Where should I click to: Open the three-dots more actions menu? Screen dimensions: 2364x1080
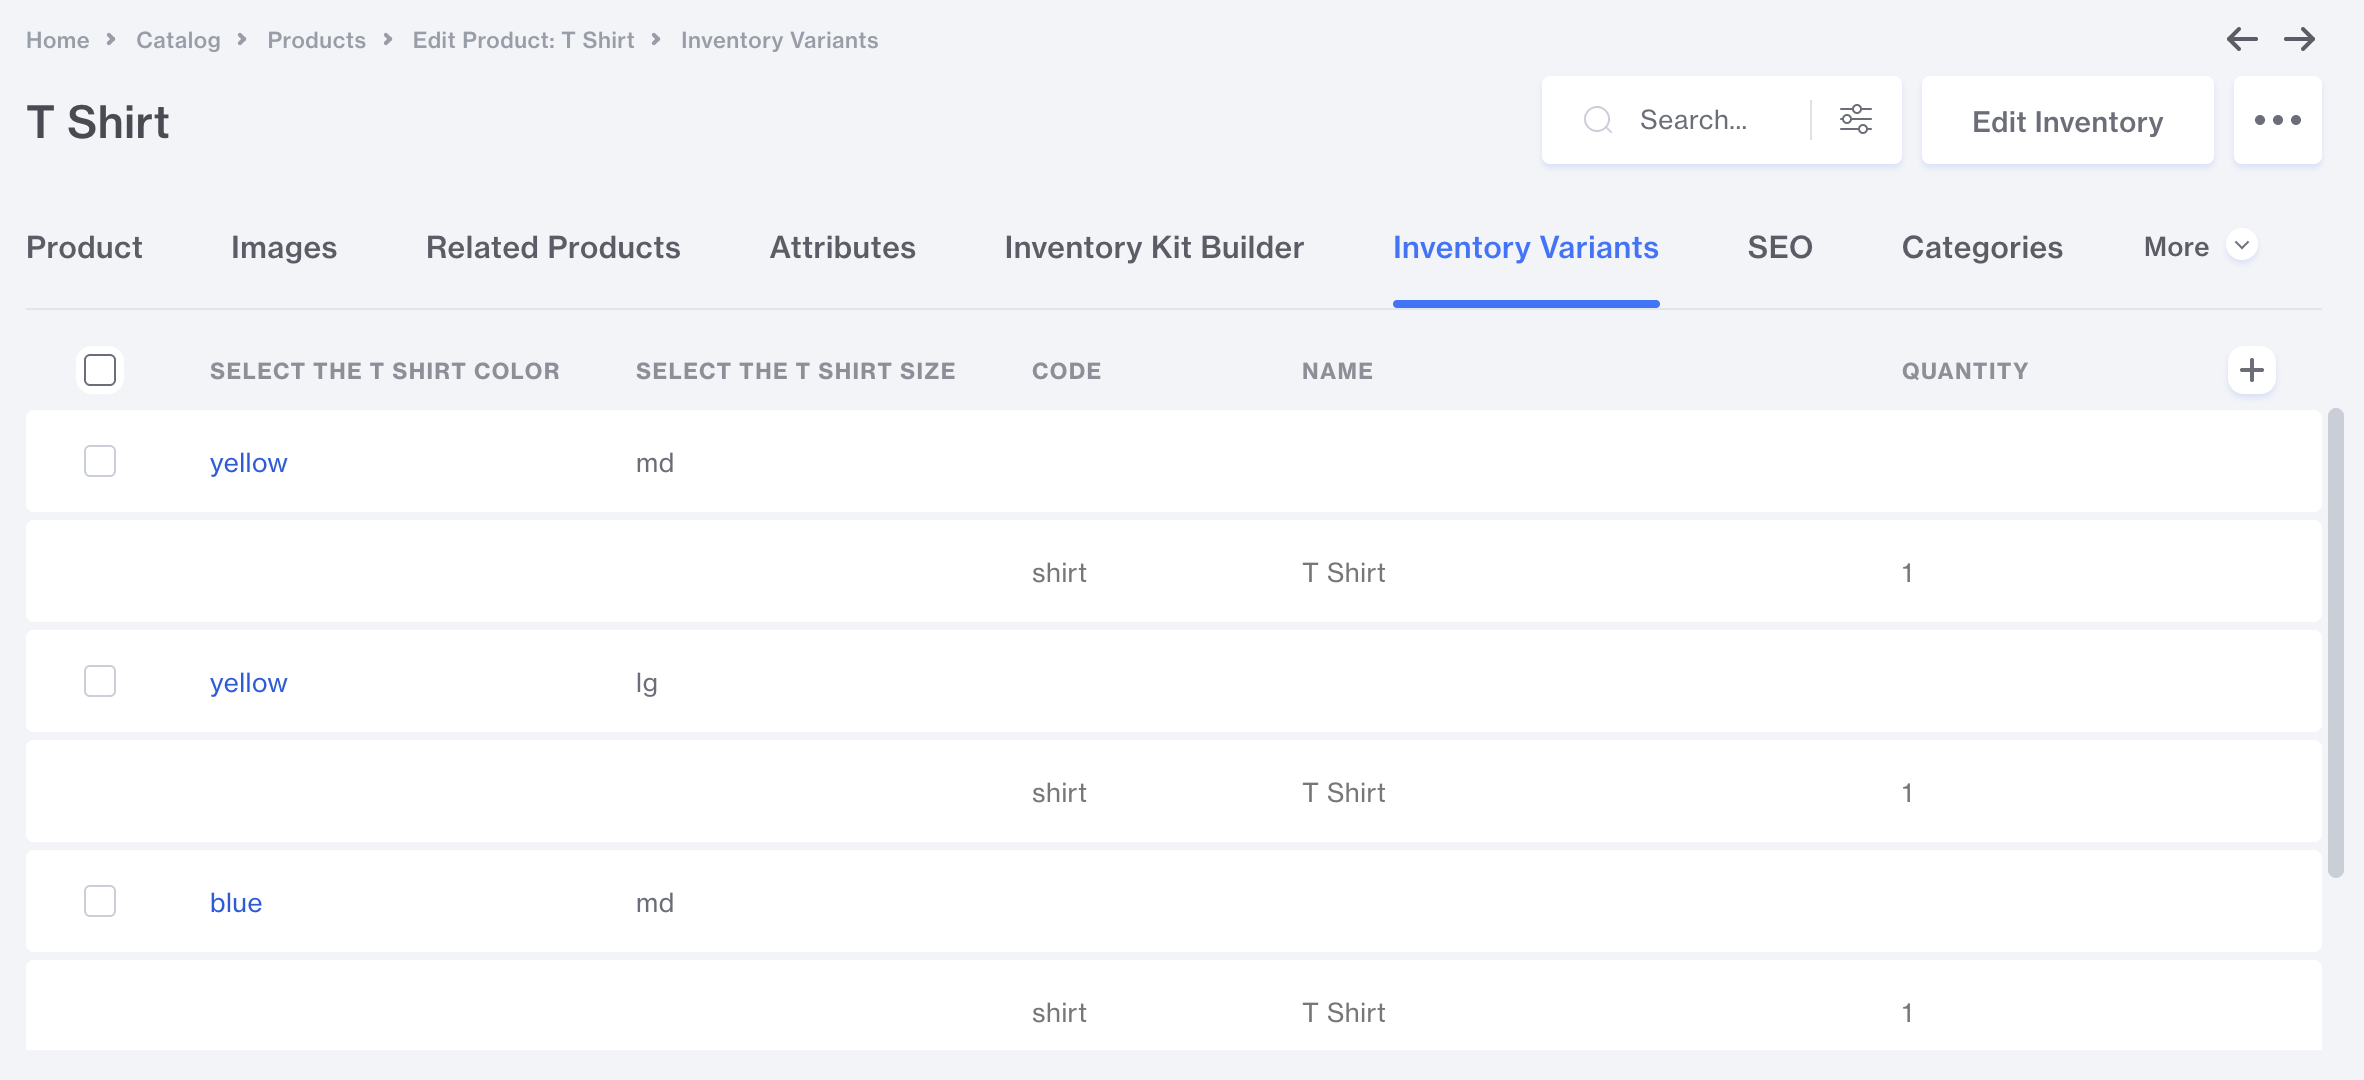click(2278, 120)
